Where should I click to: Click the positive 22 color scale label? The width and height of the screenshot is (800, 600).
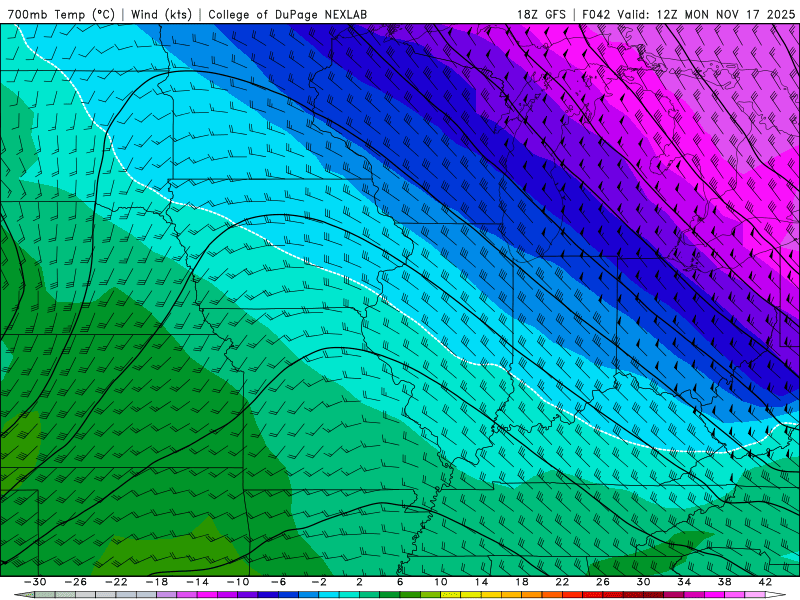tap(562, 582)
